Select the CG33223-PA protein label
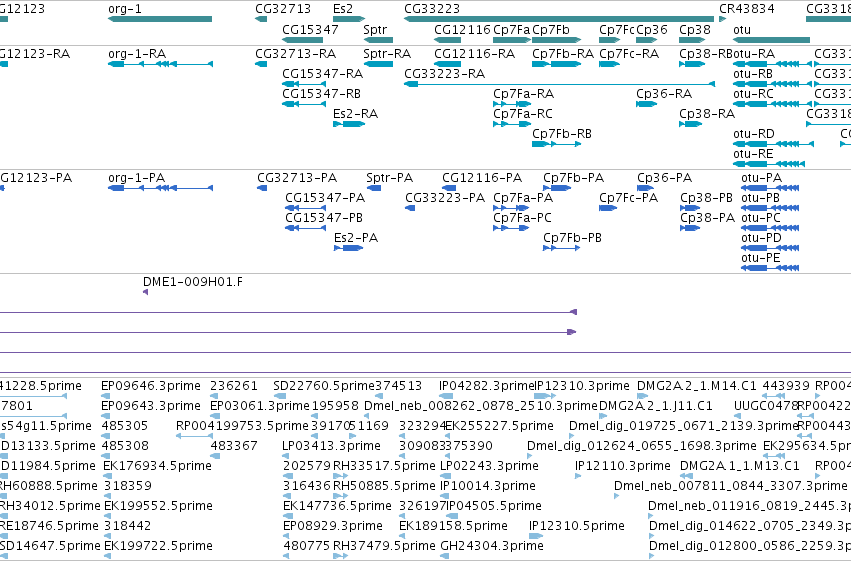851x561 pixels. pos(445,198)
